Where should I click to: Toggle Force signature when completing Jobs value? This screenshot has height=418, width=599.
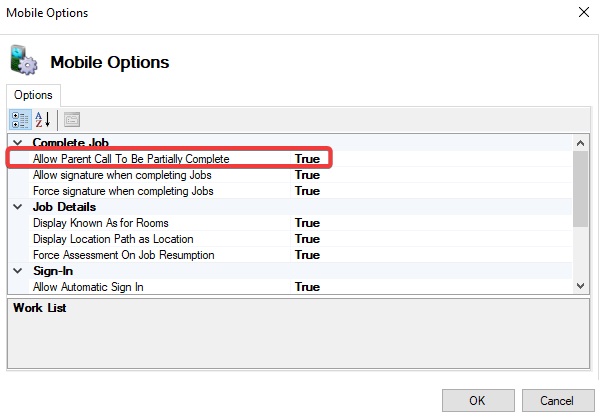[x=431, y=191]
